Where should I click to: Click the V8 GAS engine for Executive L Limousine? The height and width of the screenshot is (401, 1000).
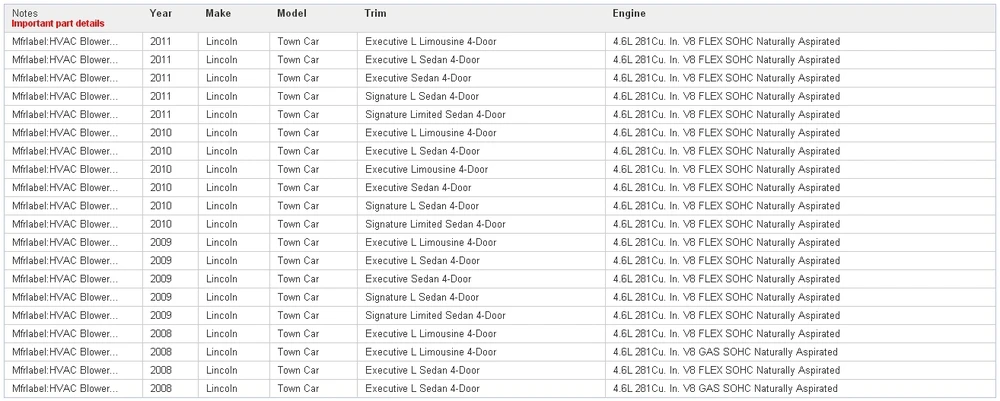(725, 352)
